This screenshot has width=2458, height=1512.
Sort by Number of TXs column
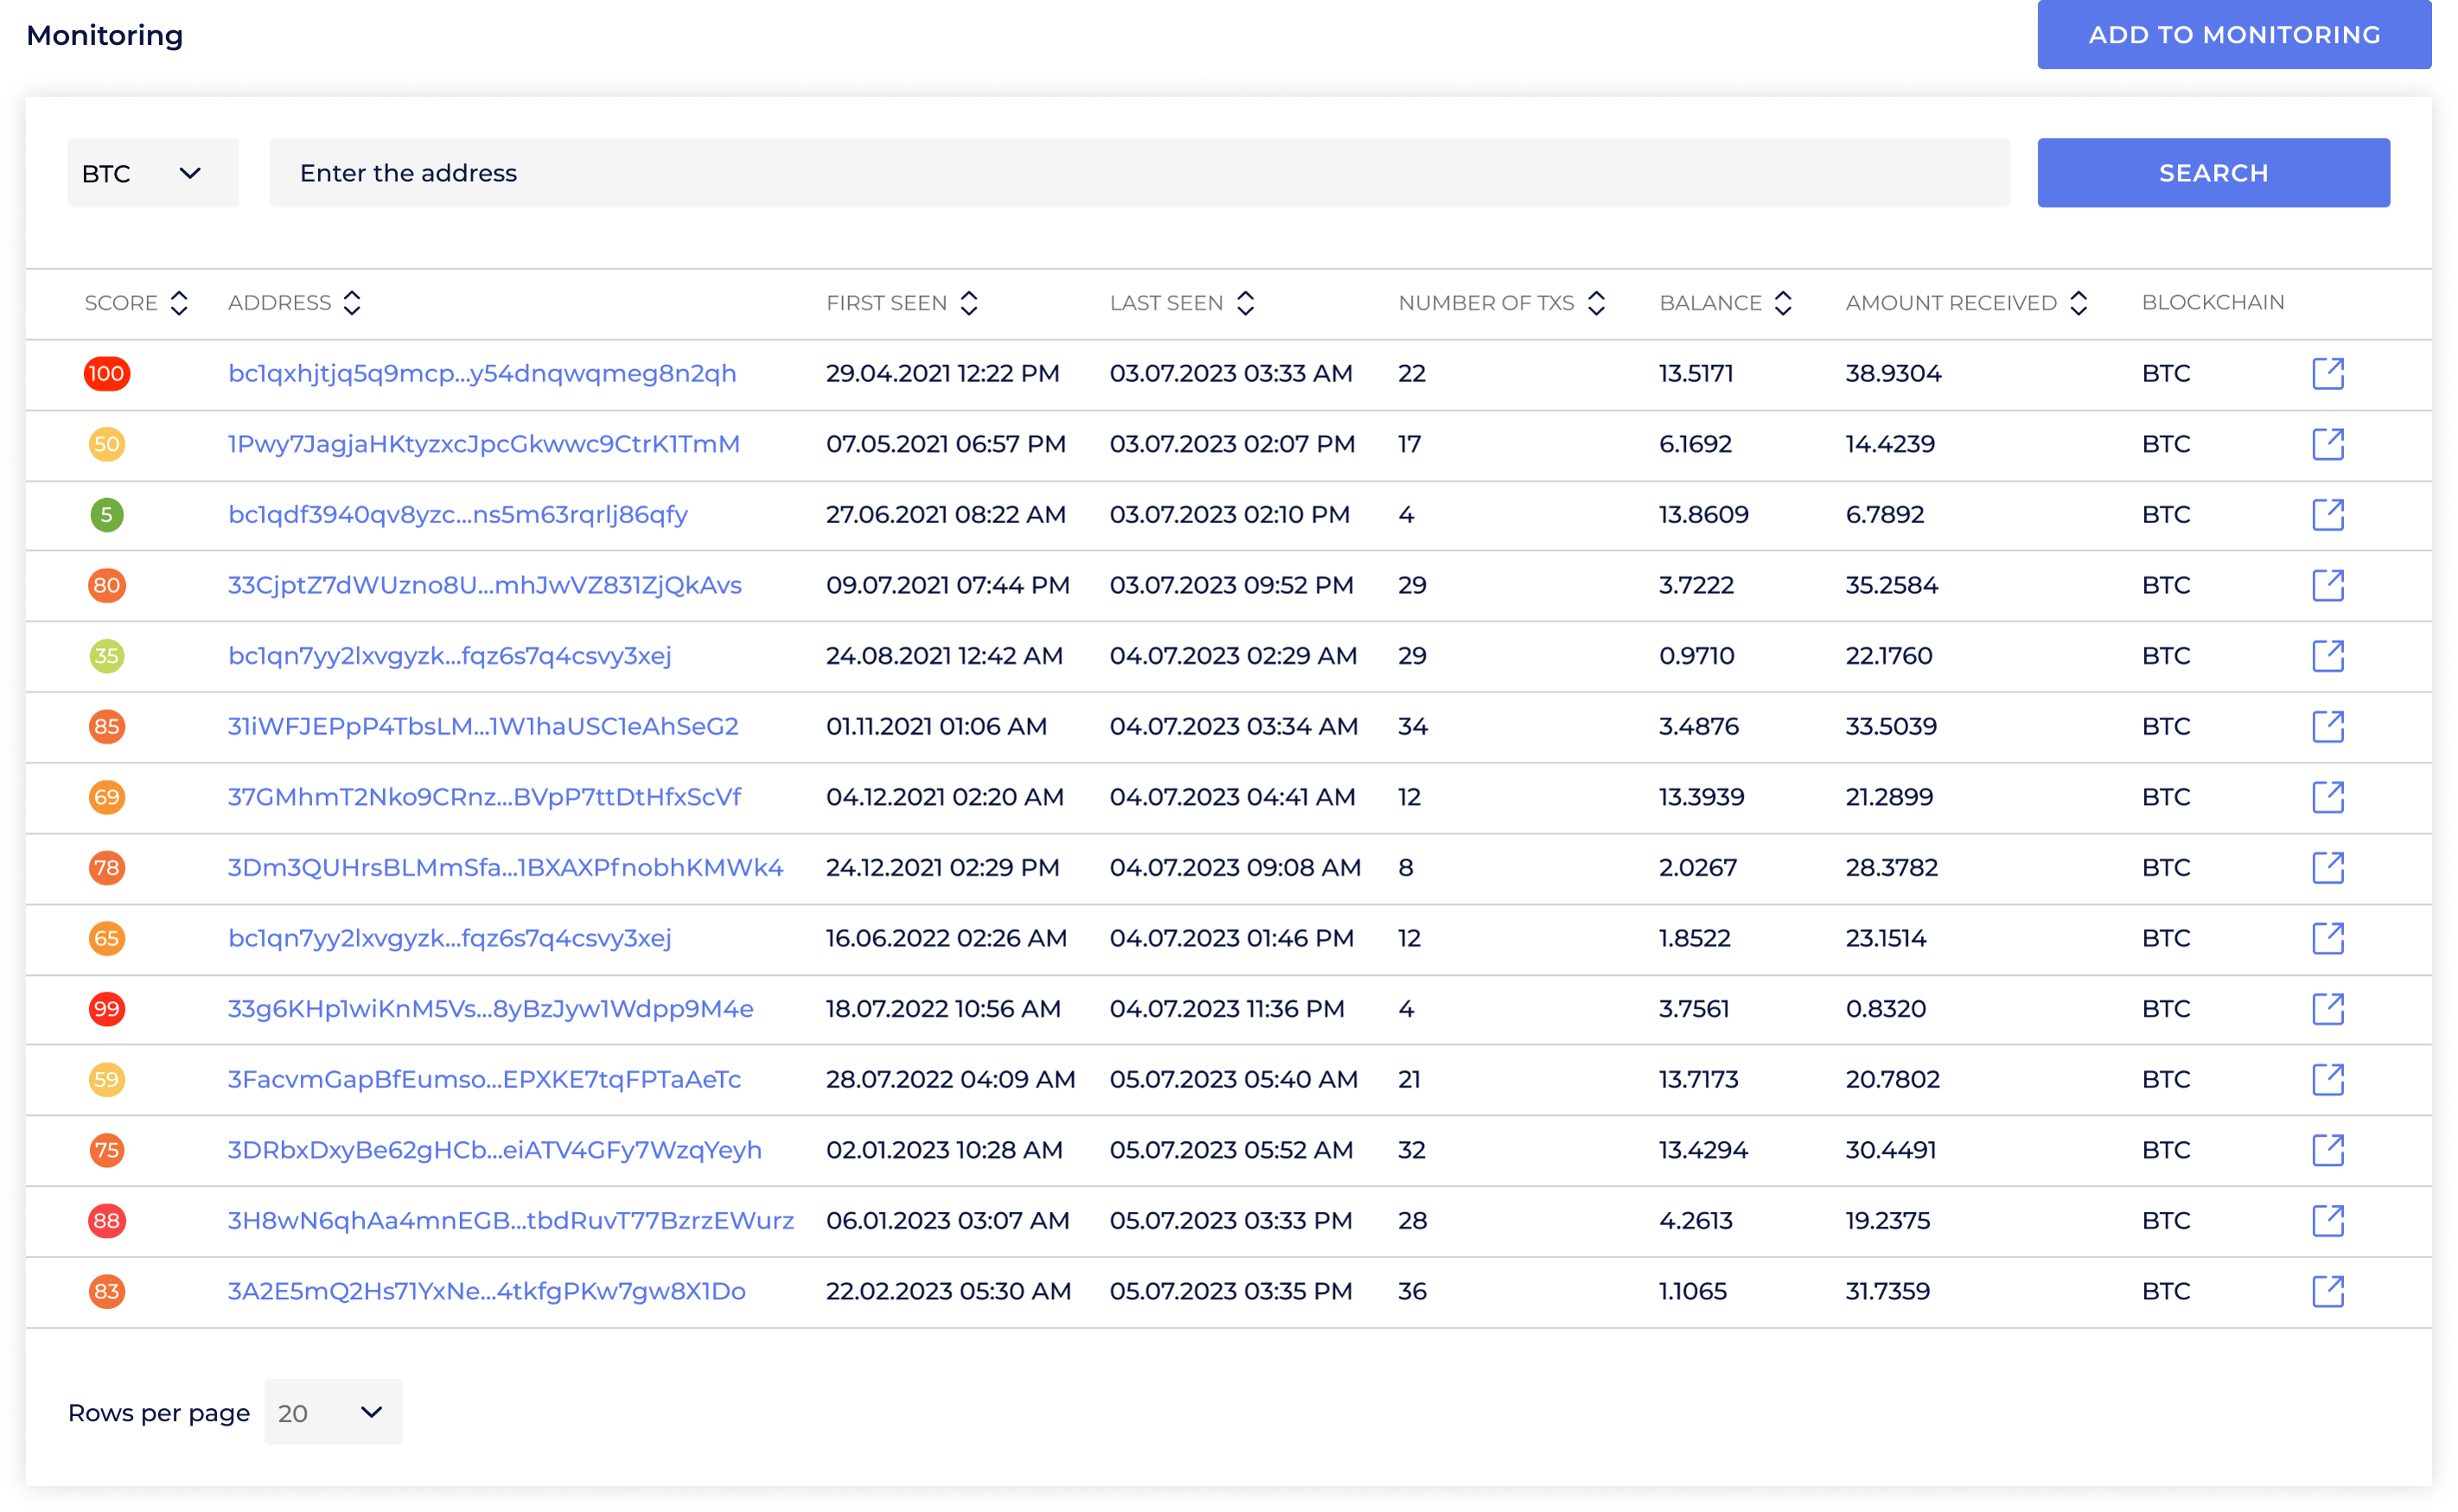click(1596, 303)
